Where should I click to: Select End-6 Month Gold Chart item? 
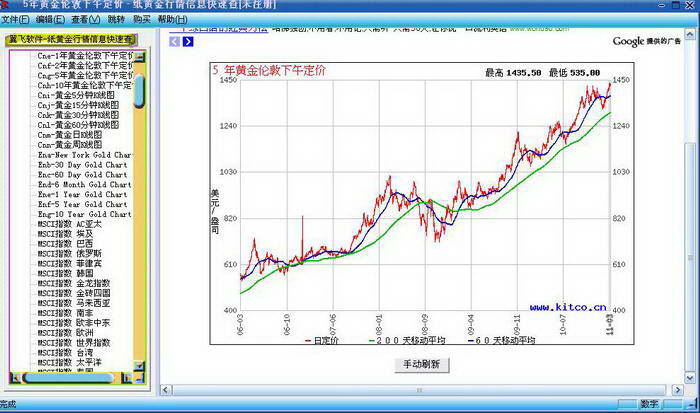click(x=85, y=184)
